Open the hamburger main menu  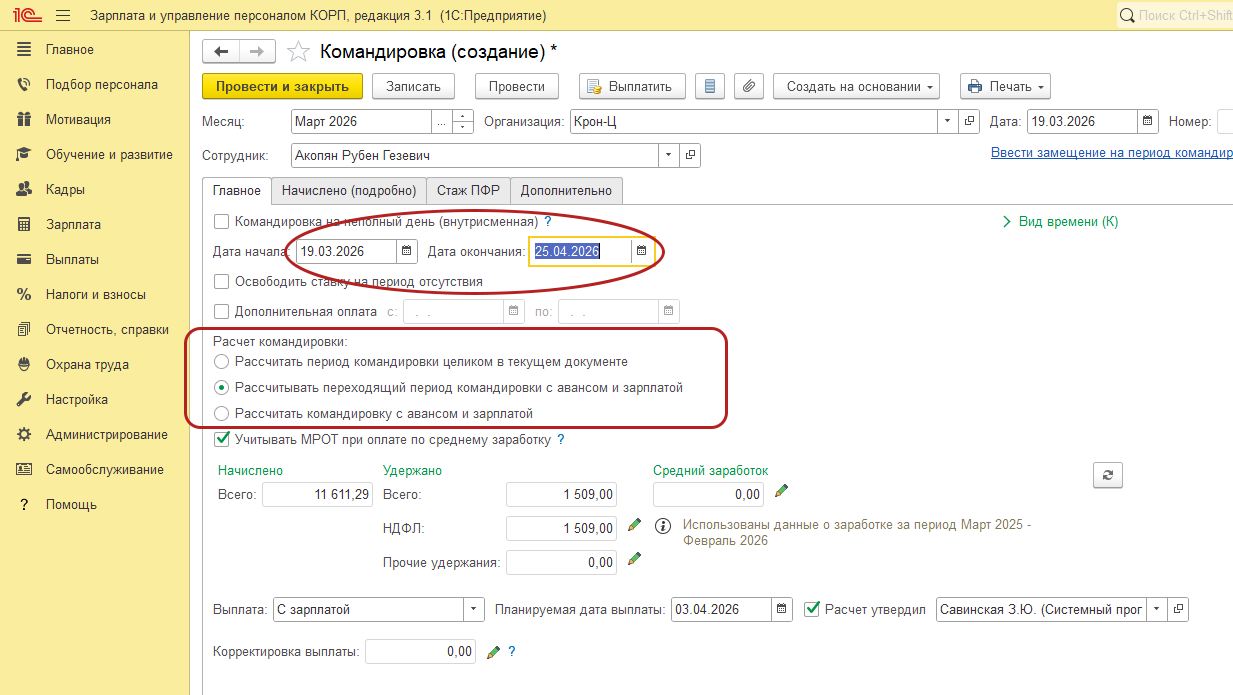pyautogui.click(x=63, y=16)
